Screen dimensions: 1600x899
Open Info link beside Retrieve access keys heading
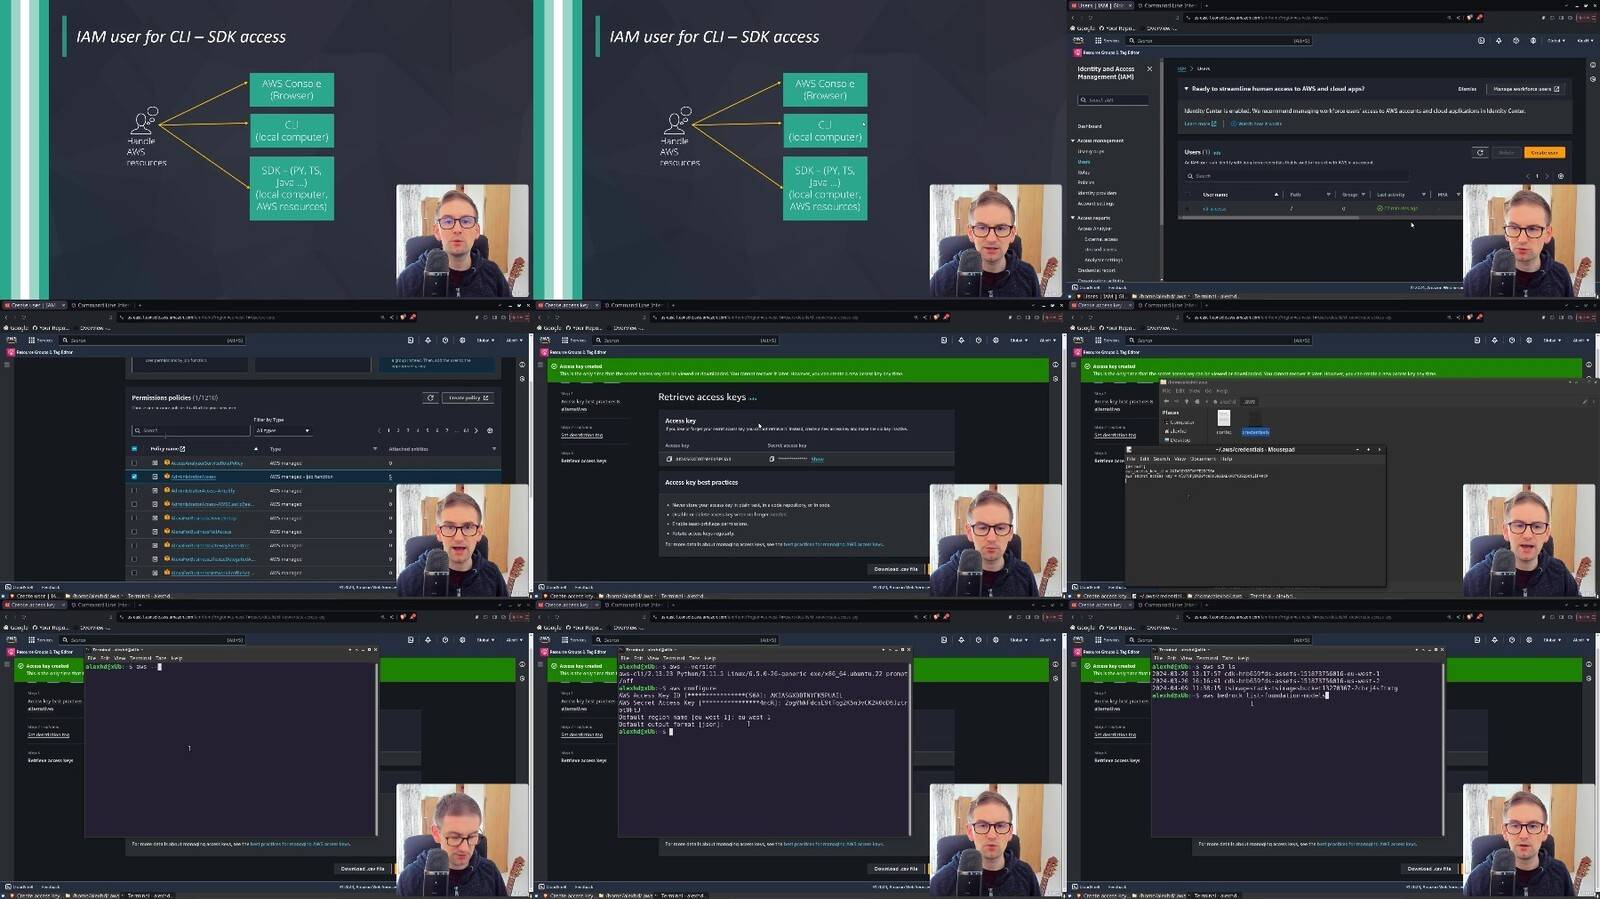753,398
